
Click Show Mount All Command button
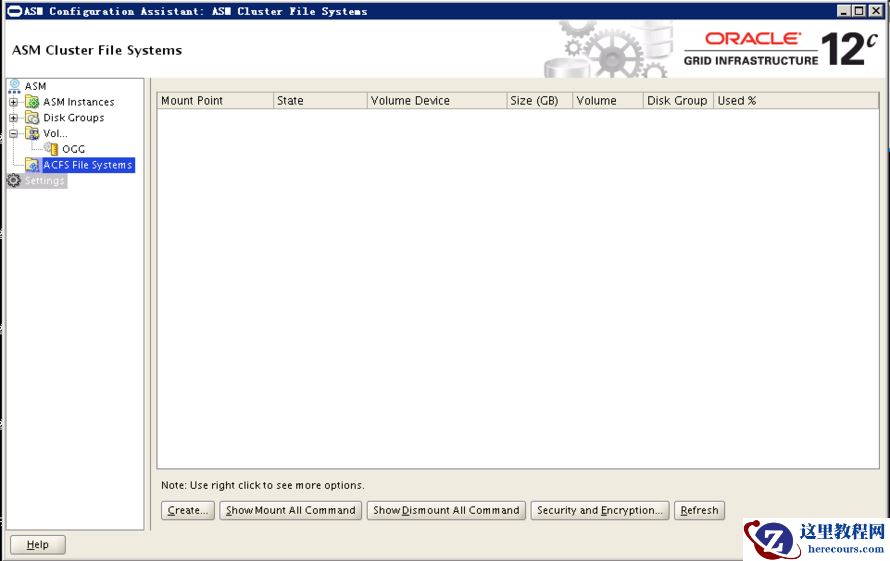(x=291, y=510)
